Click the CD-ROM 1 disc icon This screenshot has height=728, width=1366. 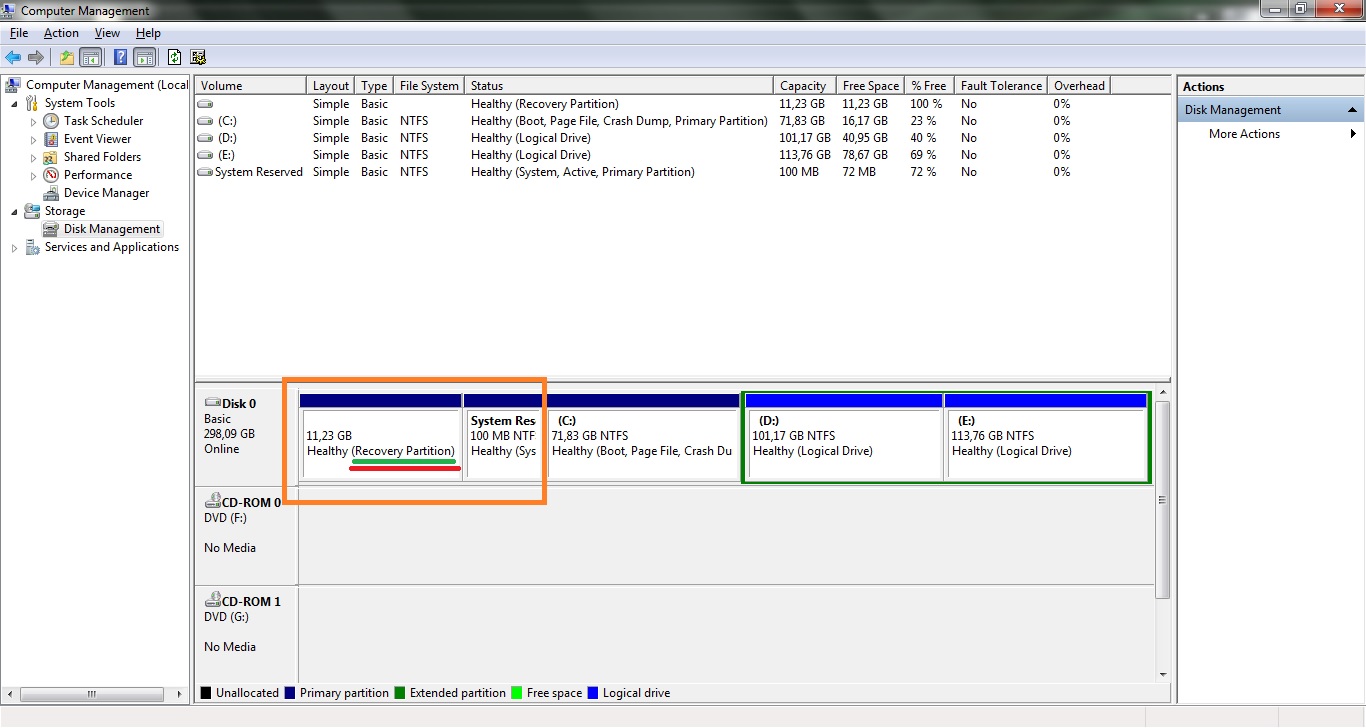213,601
